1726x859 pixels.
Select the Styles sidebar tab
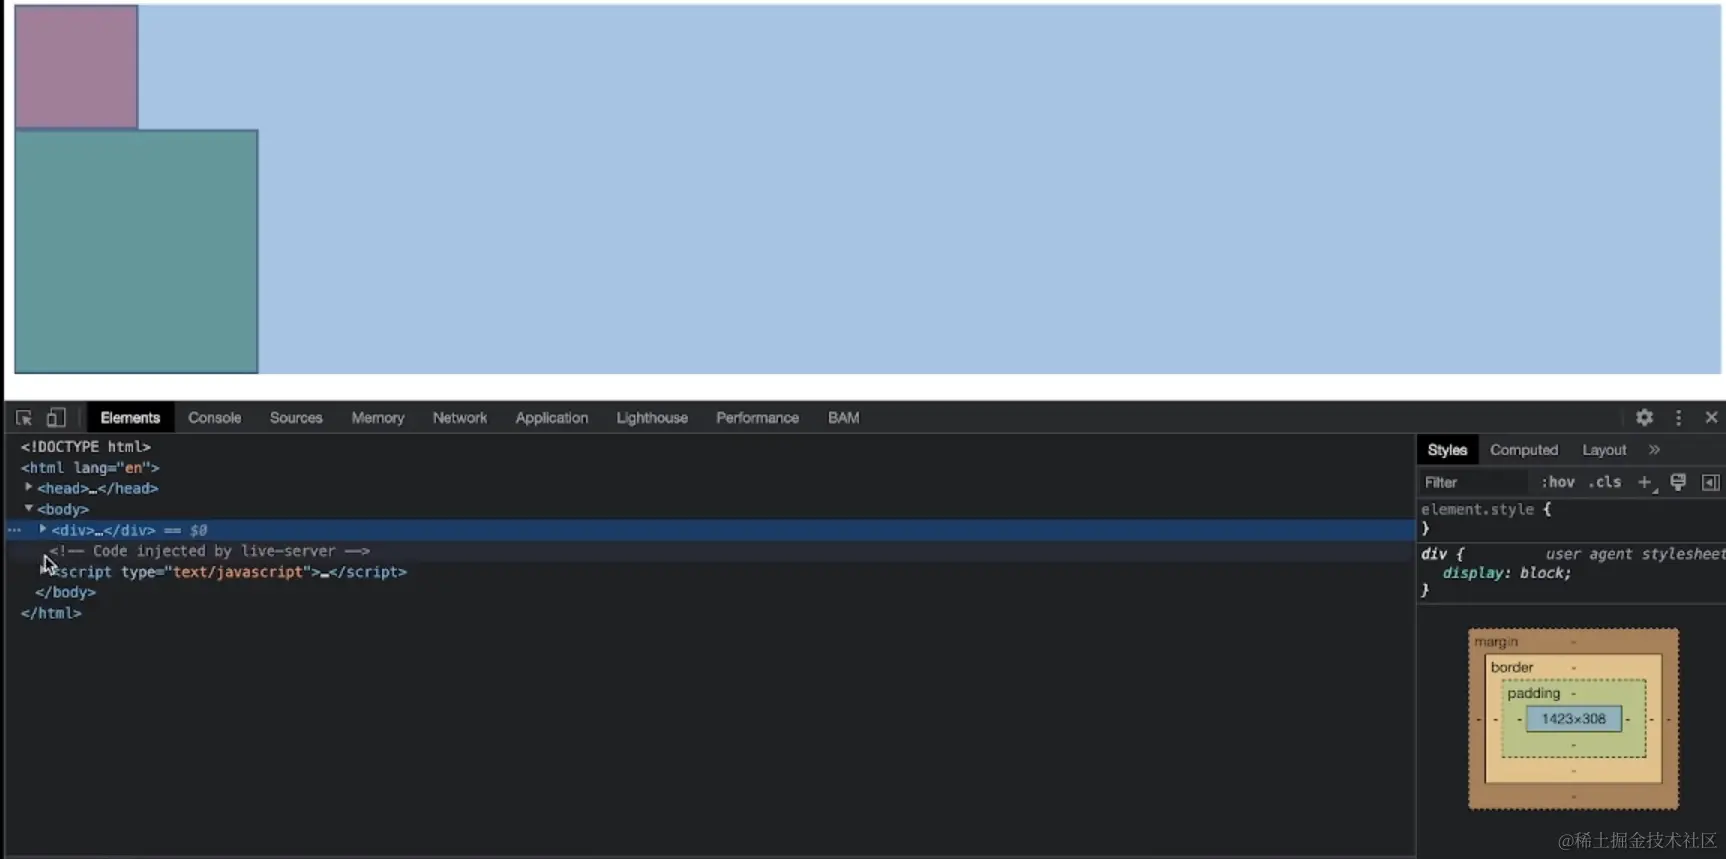click(x=1447, y=450)
